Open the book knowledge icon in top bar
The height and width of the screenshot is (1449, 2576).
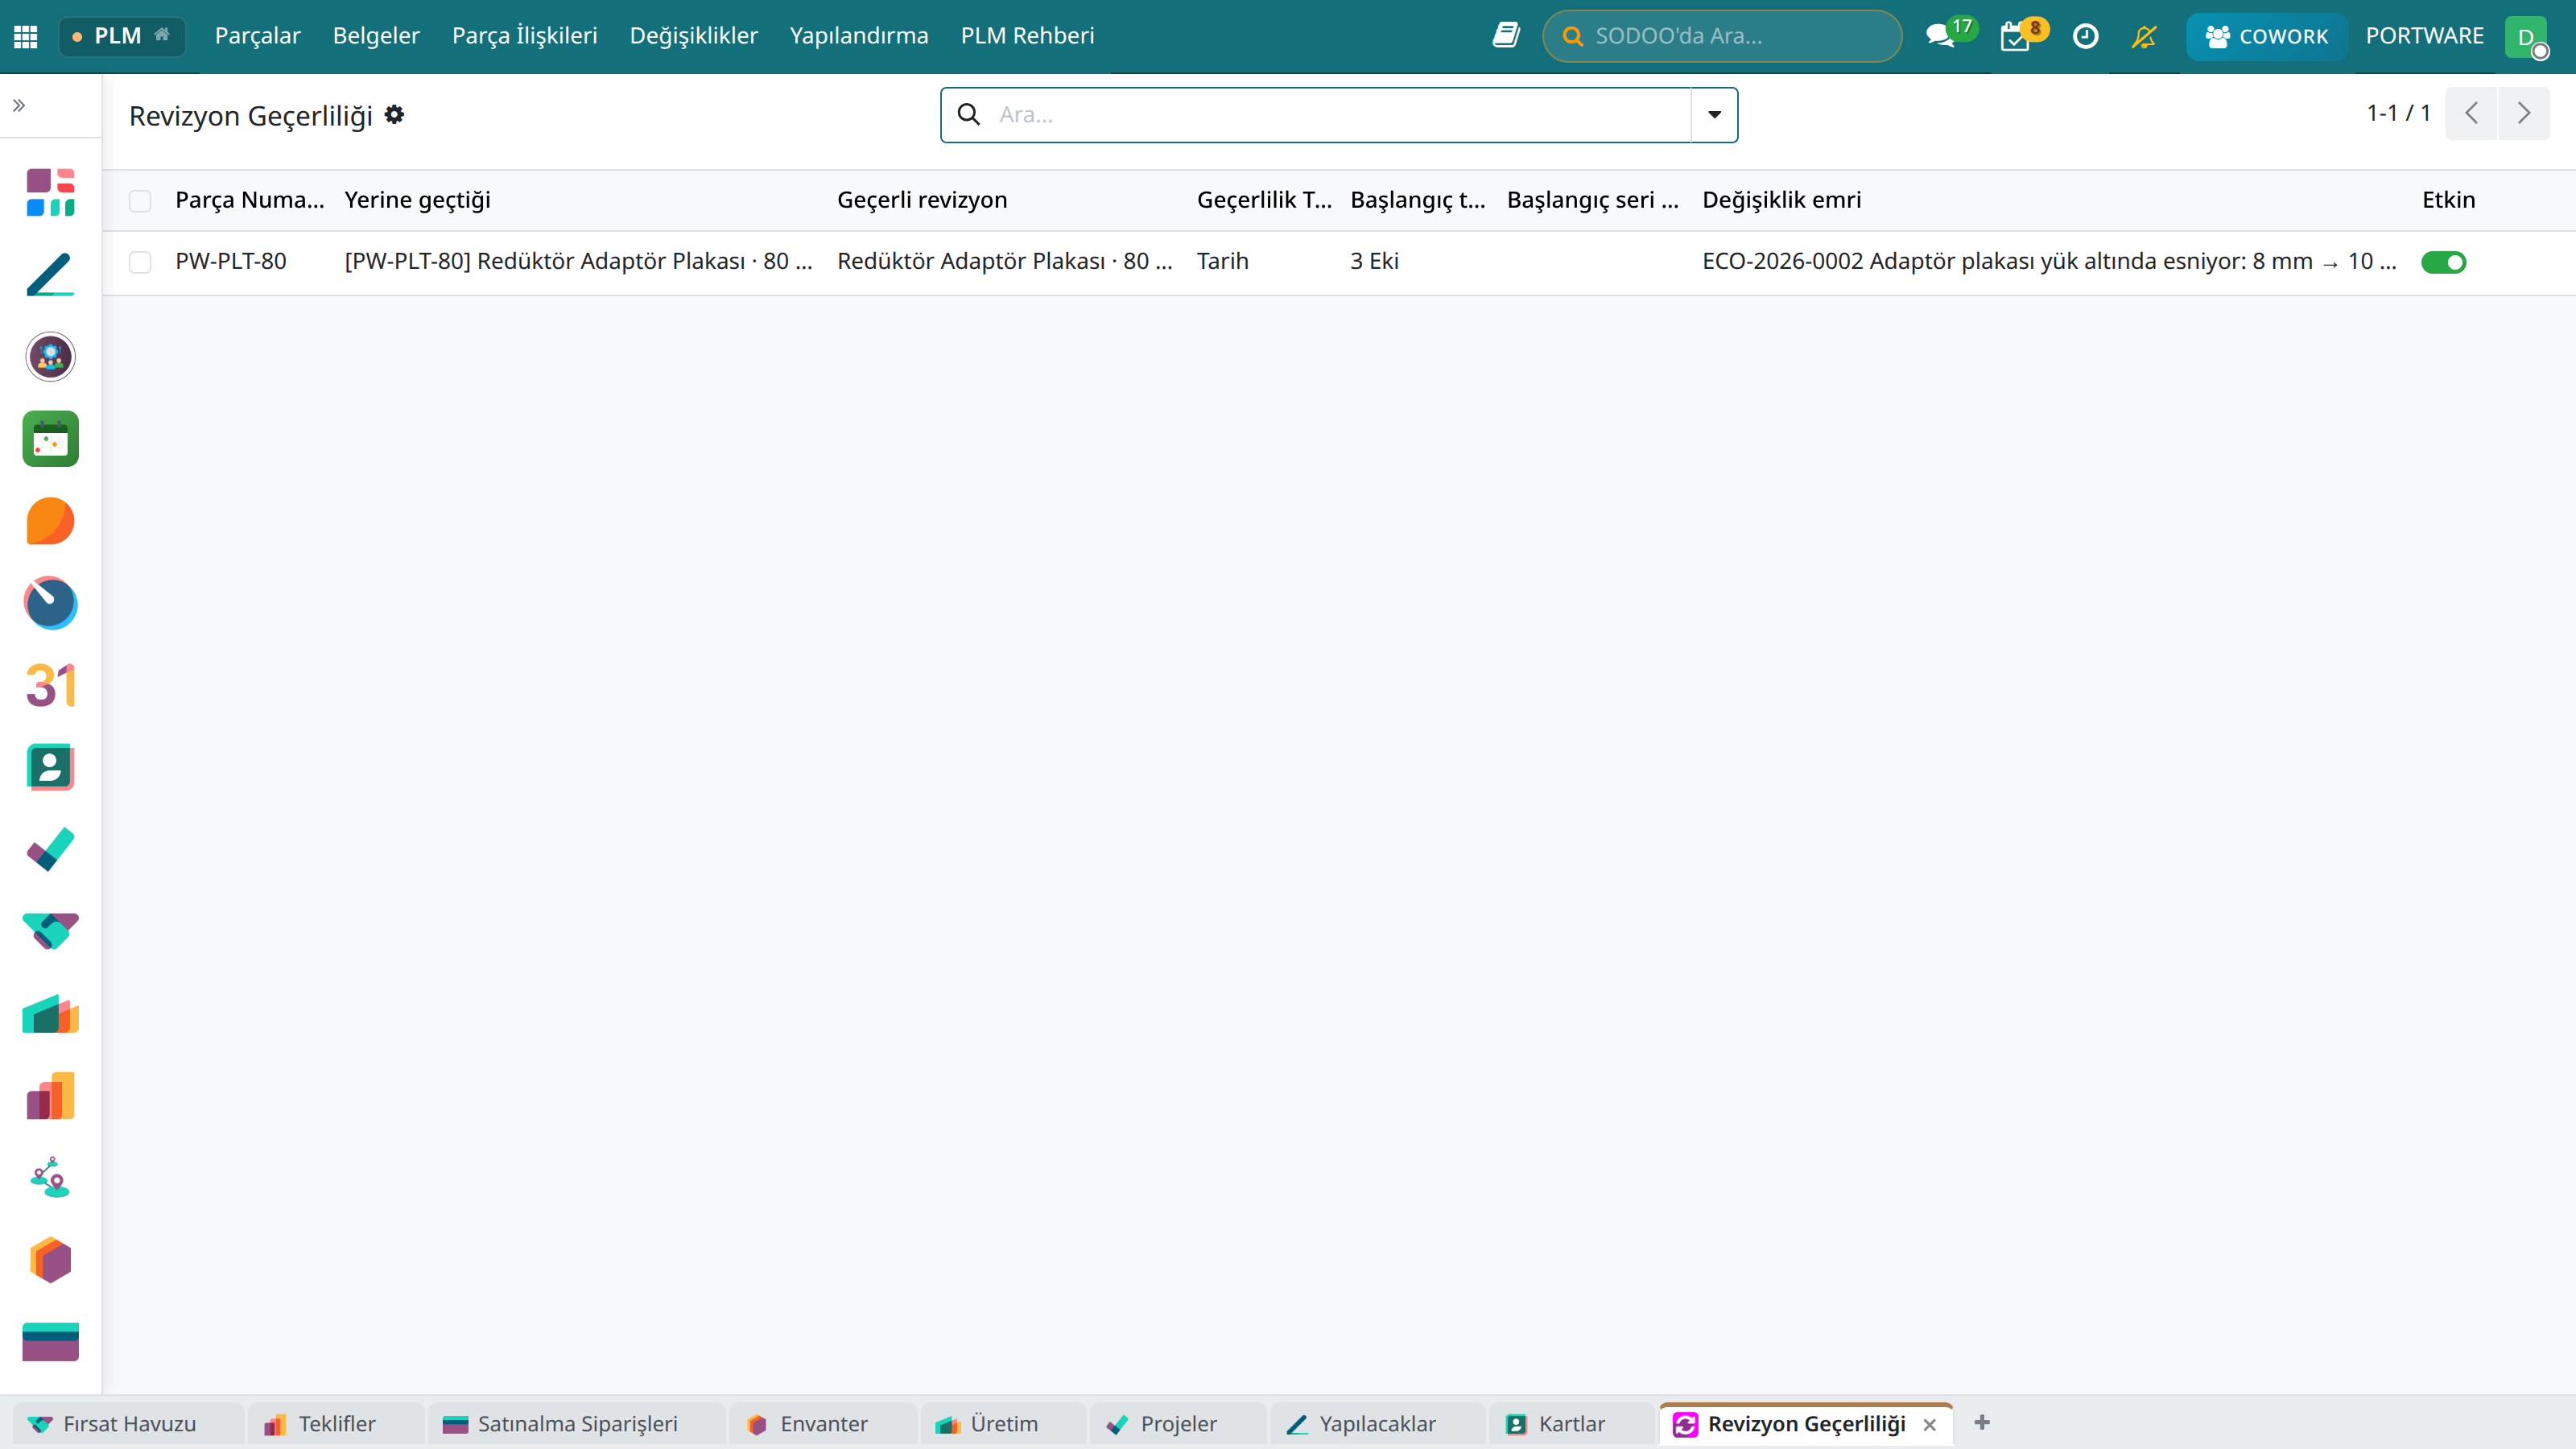(1506, 35)
